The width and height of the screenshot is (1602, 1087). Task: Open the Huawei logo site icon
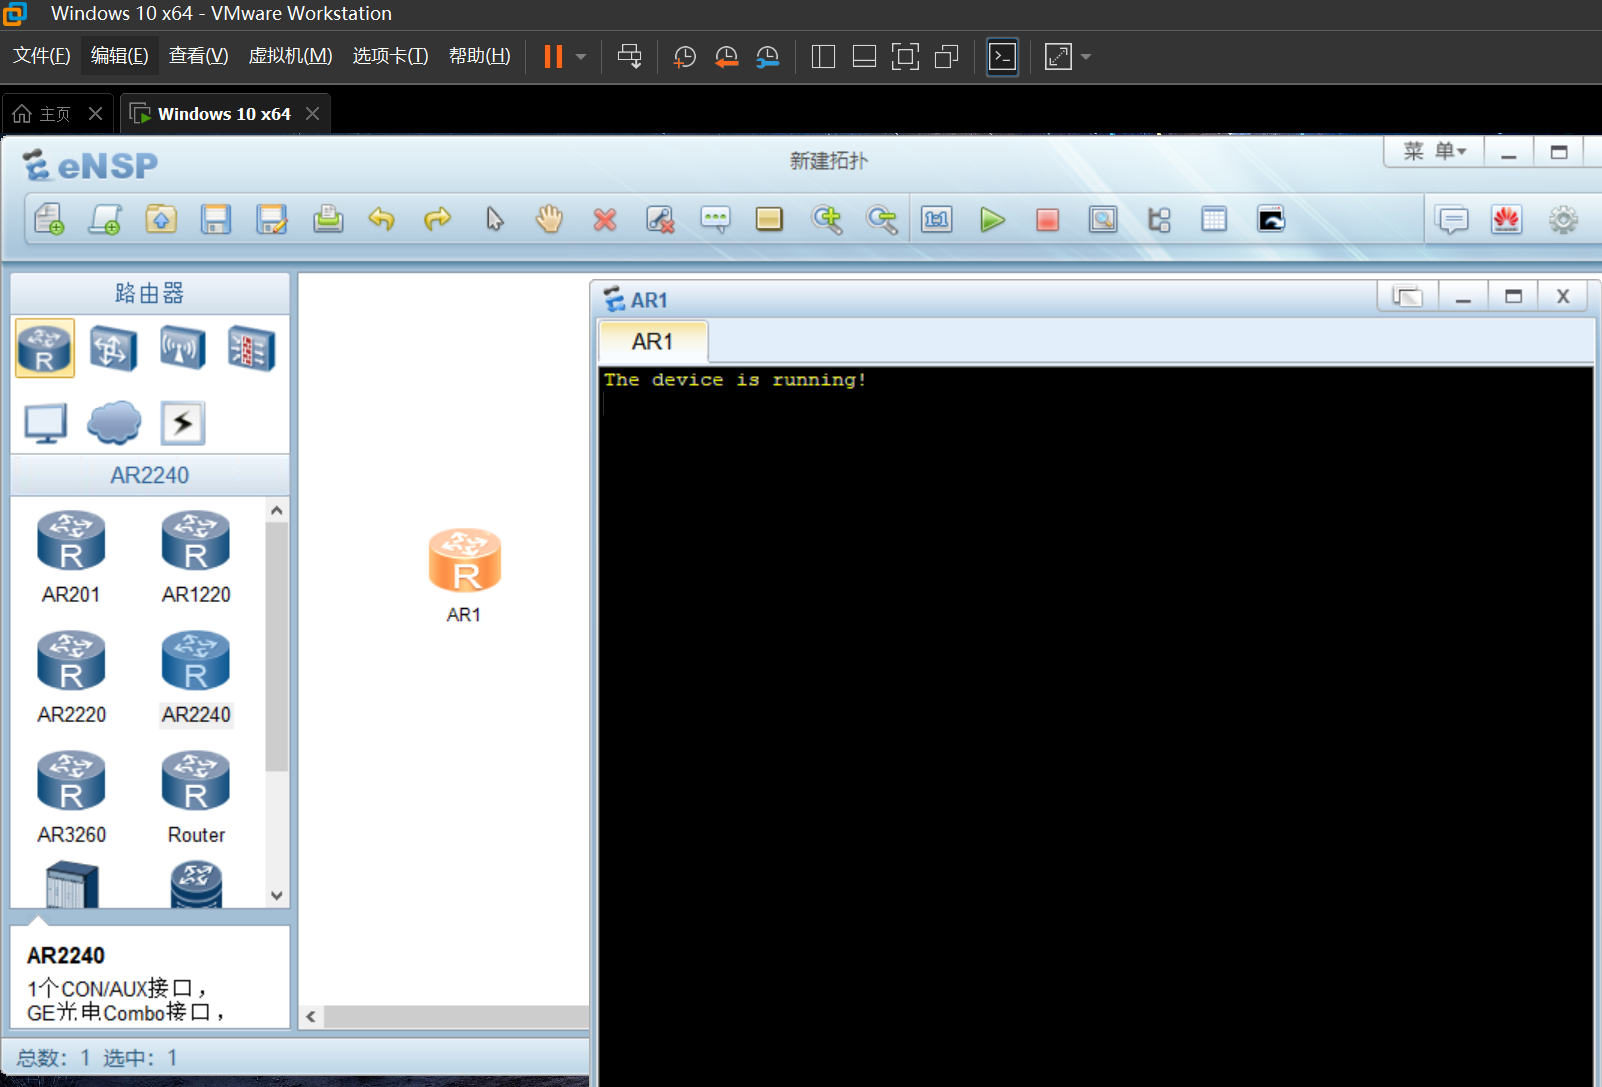[x=1507, y=219]
